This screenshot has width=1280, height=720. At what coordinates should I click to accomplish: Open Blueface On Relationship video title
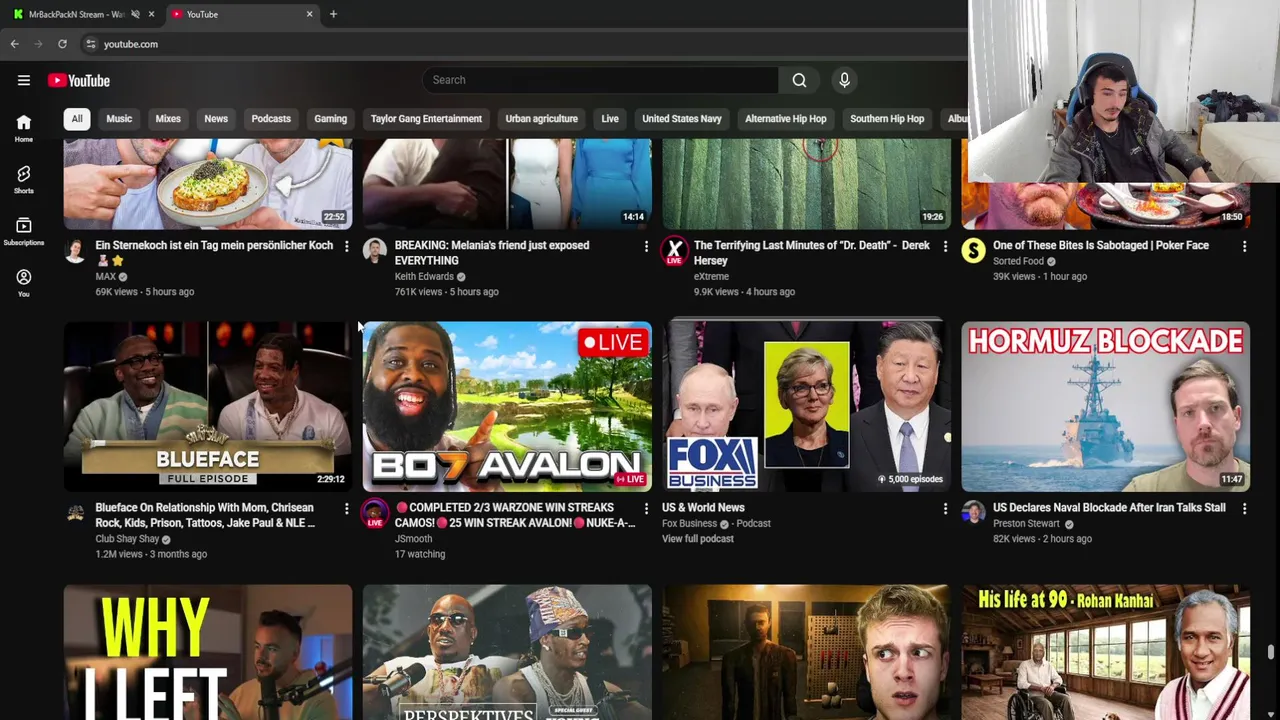click(205, 515)
